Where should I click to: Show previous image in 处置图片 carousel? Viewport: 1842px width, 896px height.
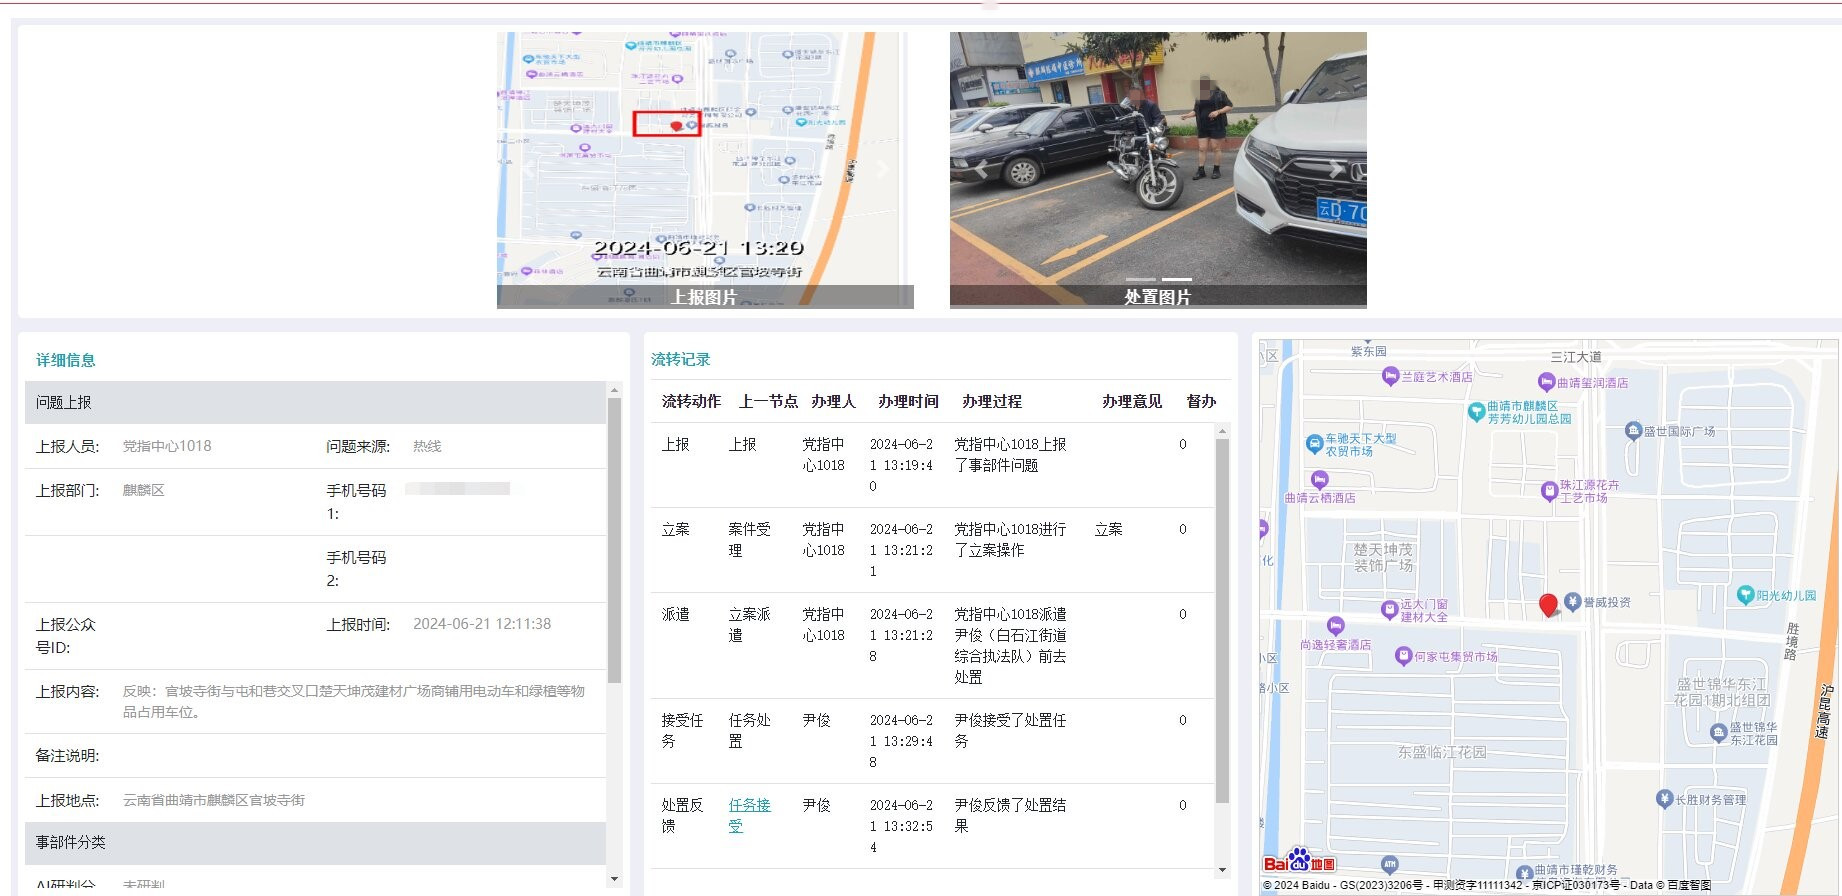tap(981, 170)
